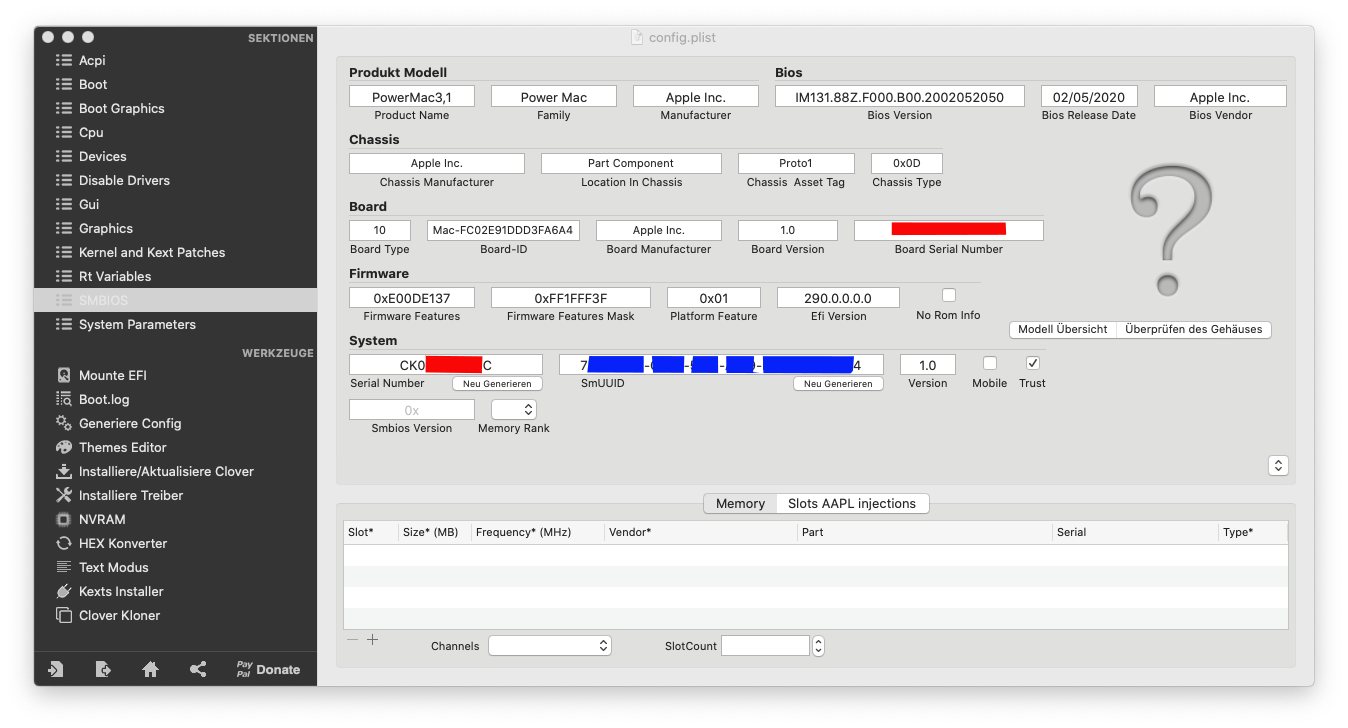Click the plus icon to add memory slot
1348x728 pixels.
372,640
